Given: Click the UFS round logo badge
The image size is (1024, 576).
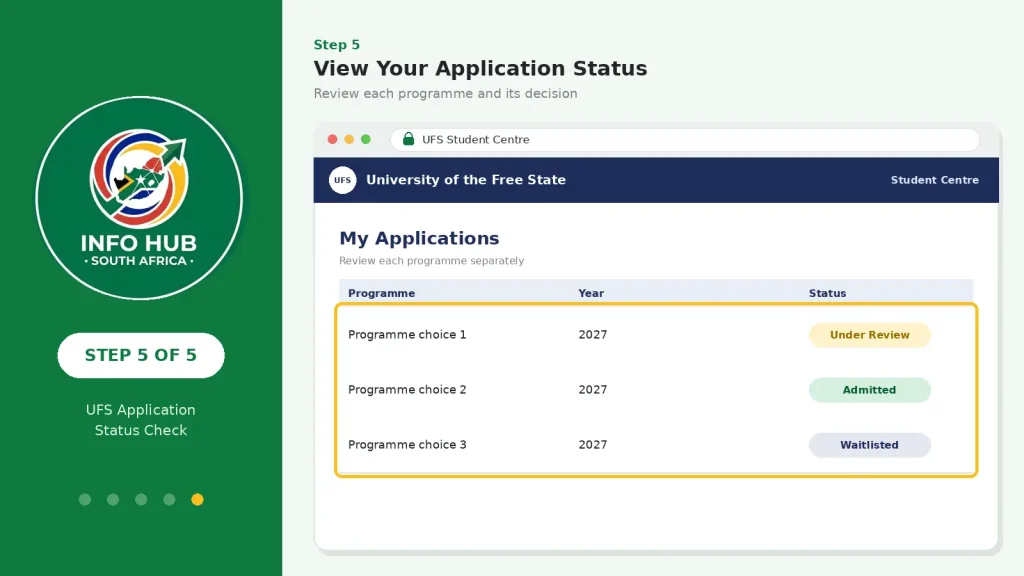Looking at the screenshot, I should (342, 180).
